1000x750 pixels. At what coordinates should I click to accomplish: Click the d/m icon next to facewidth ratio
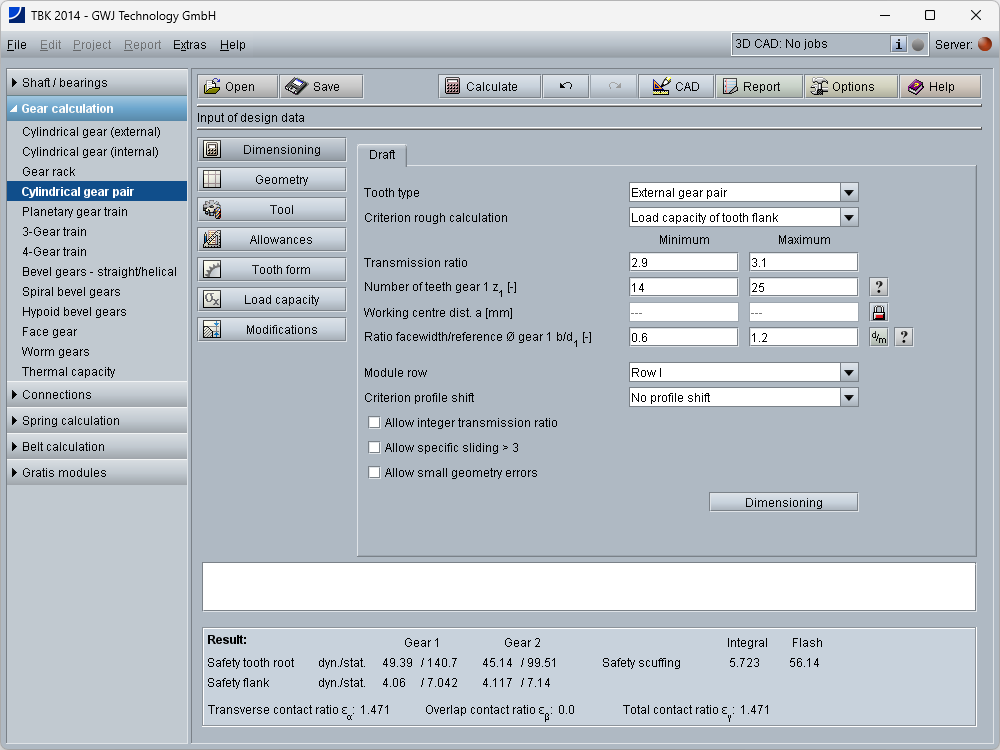[878, 337]
